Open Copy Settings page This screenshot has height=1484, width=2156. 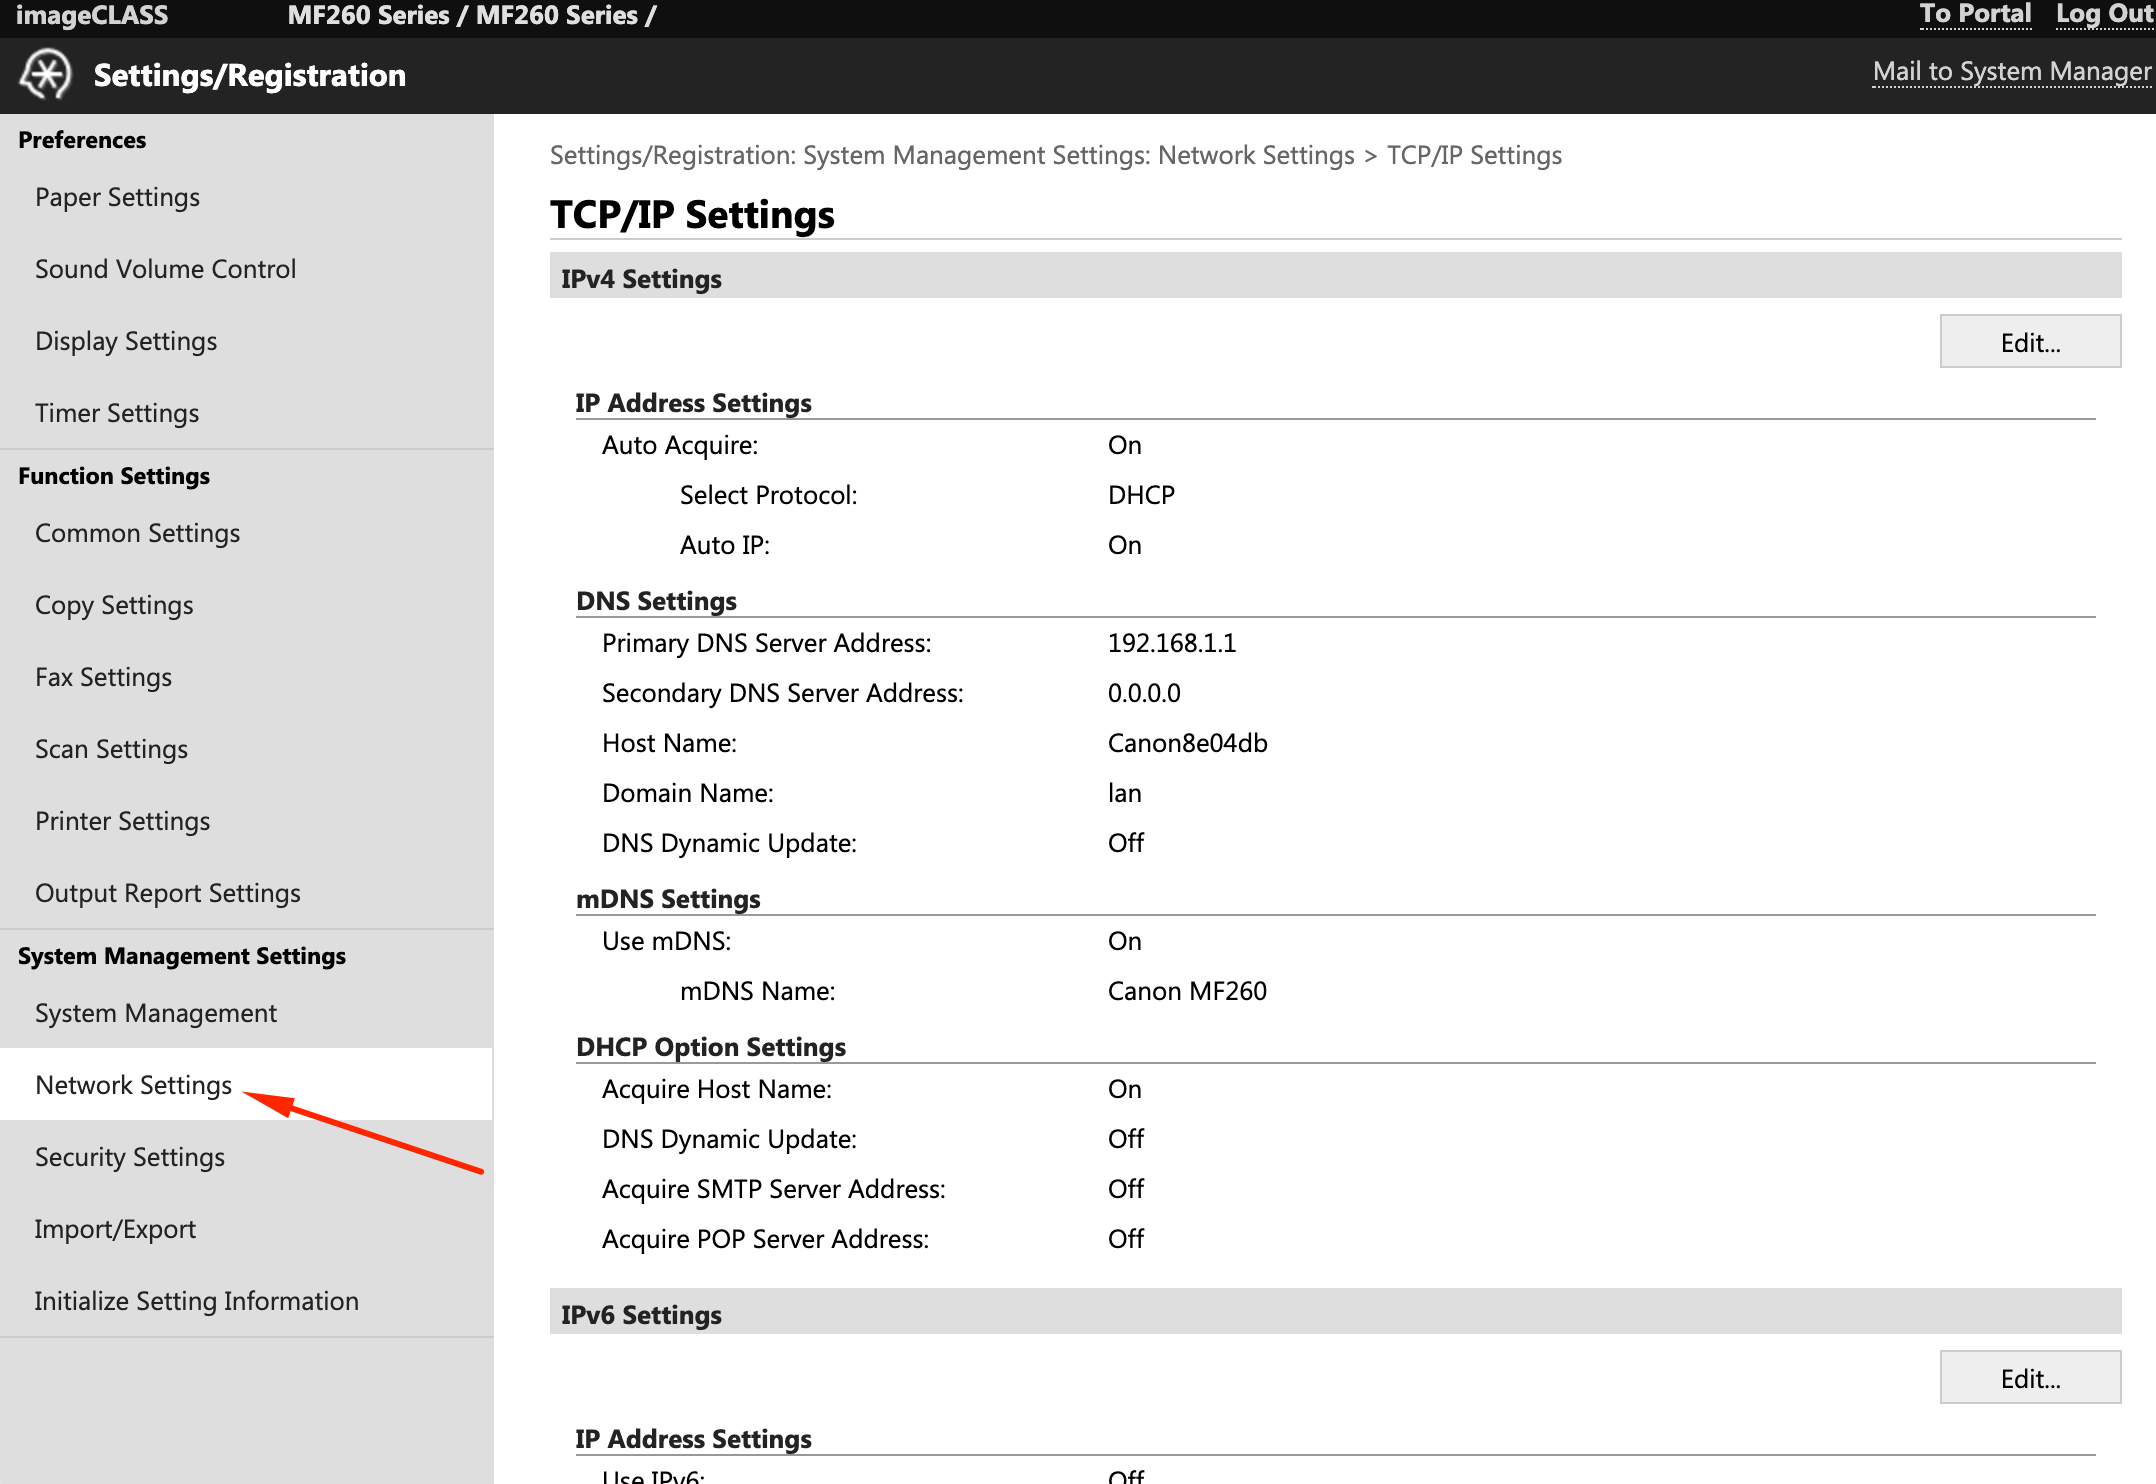coord(114,605)
